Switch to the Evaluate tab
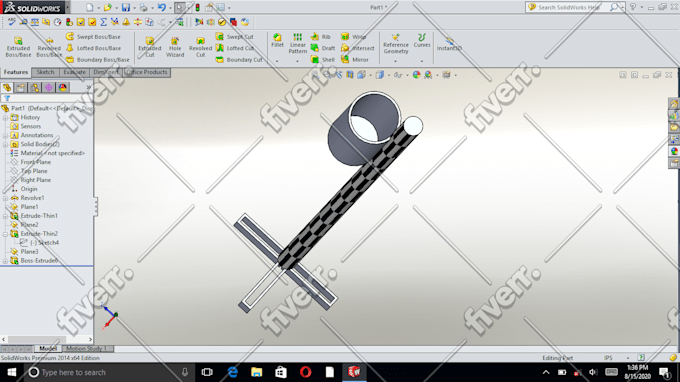The width and height of the screenshot is (680, 382). (75, 72)
